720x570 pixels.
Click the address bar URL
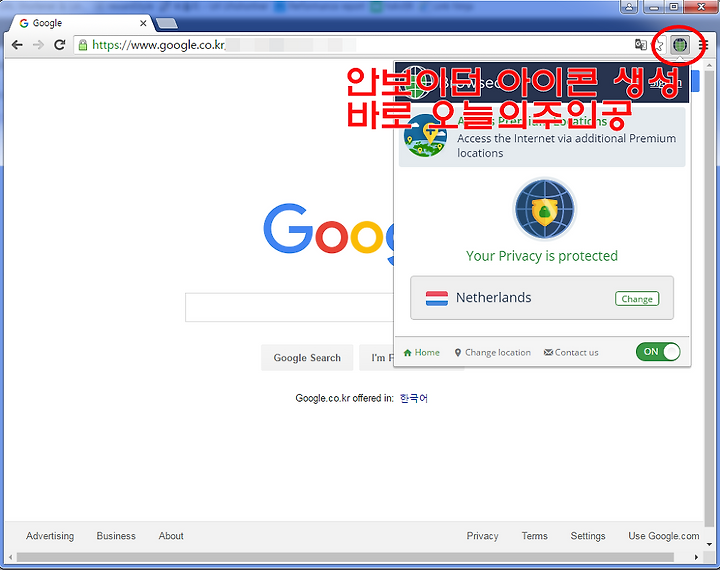158,45
